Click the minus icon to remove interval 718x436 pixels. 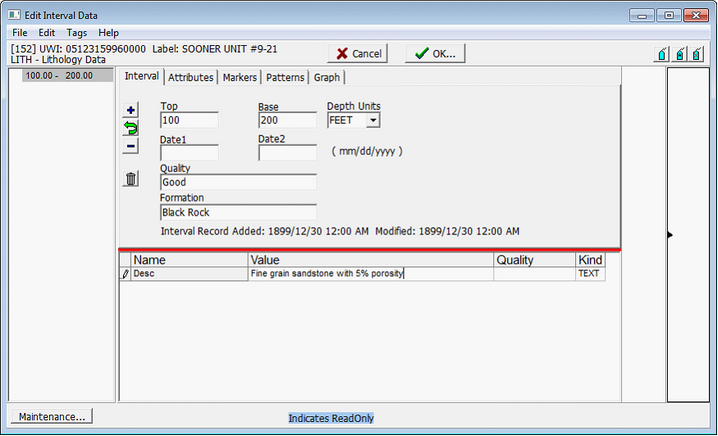130,147
